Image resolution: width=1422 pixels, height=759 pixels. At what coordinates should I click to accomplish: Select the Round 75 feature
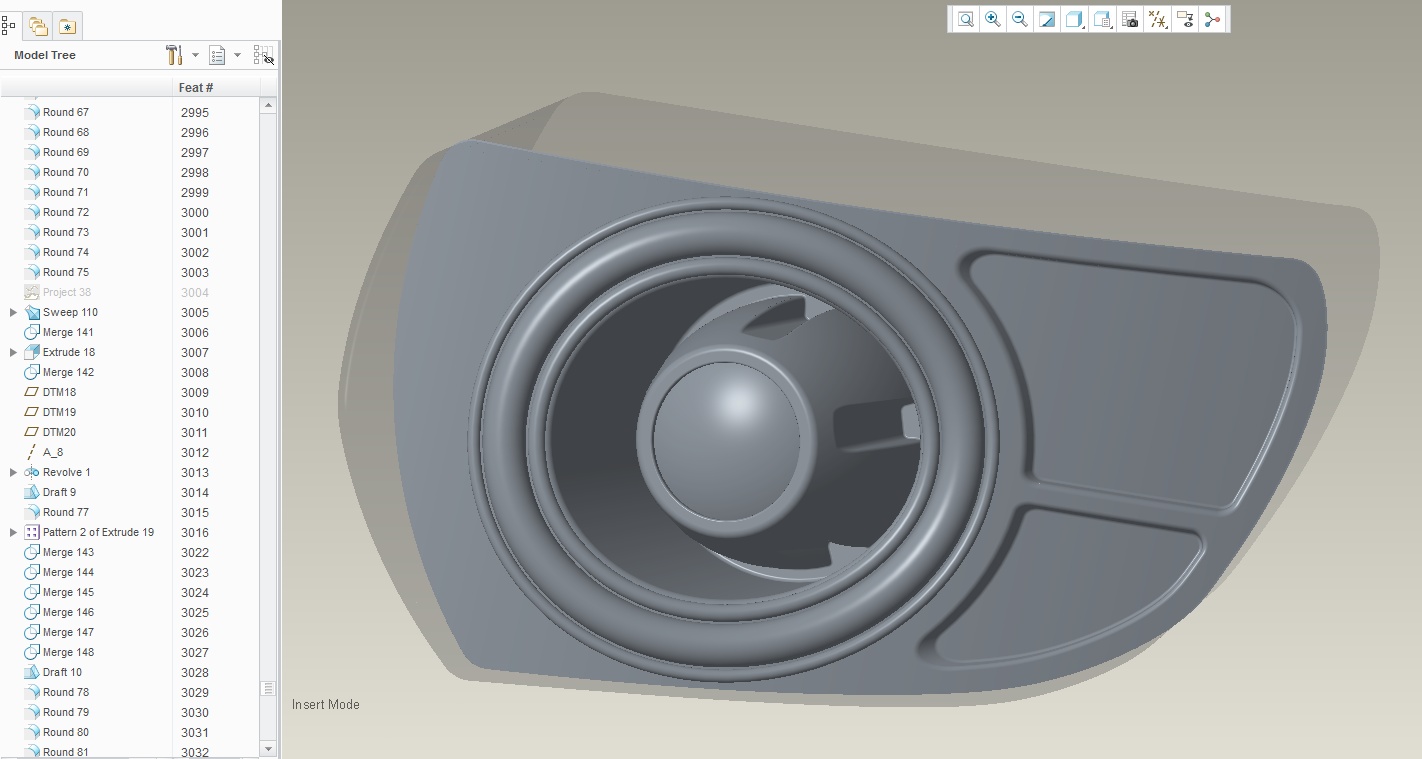coord(65,272)
